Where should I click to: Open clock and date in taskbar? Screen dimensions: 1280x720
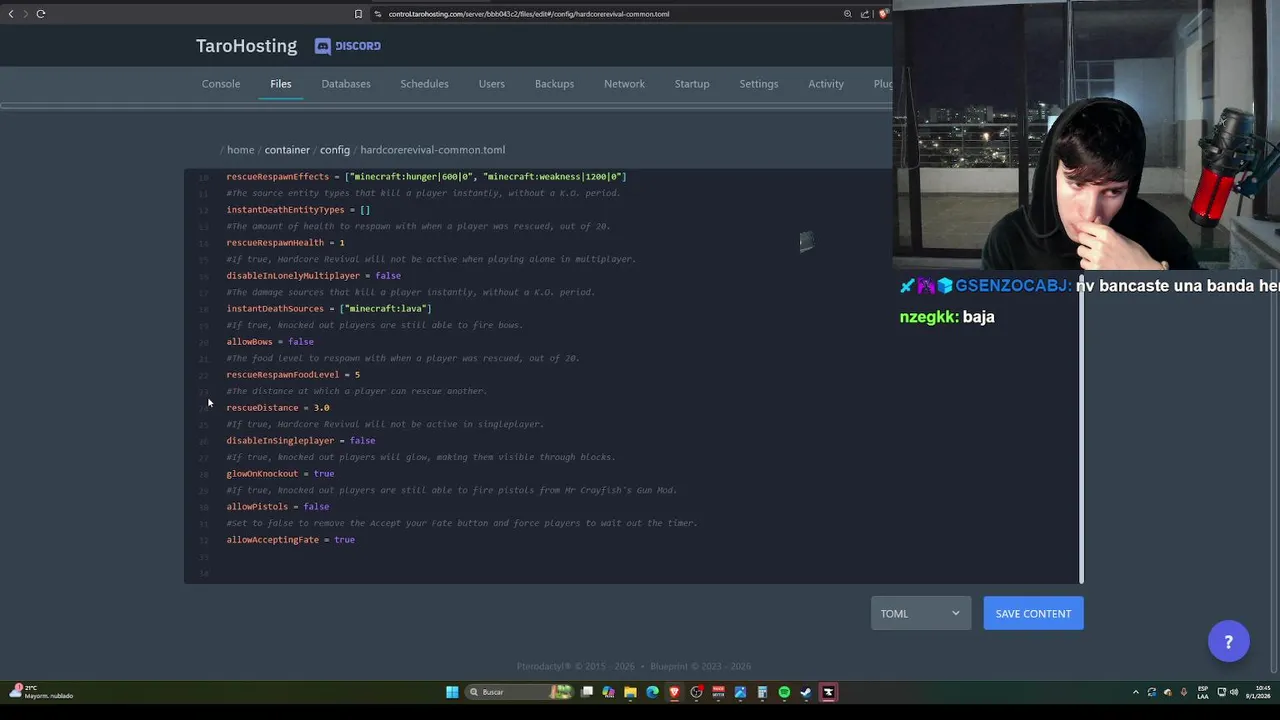click(1258, 692)
